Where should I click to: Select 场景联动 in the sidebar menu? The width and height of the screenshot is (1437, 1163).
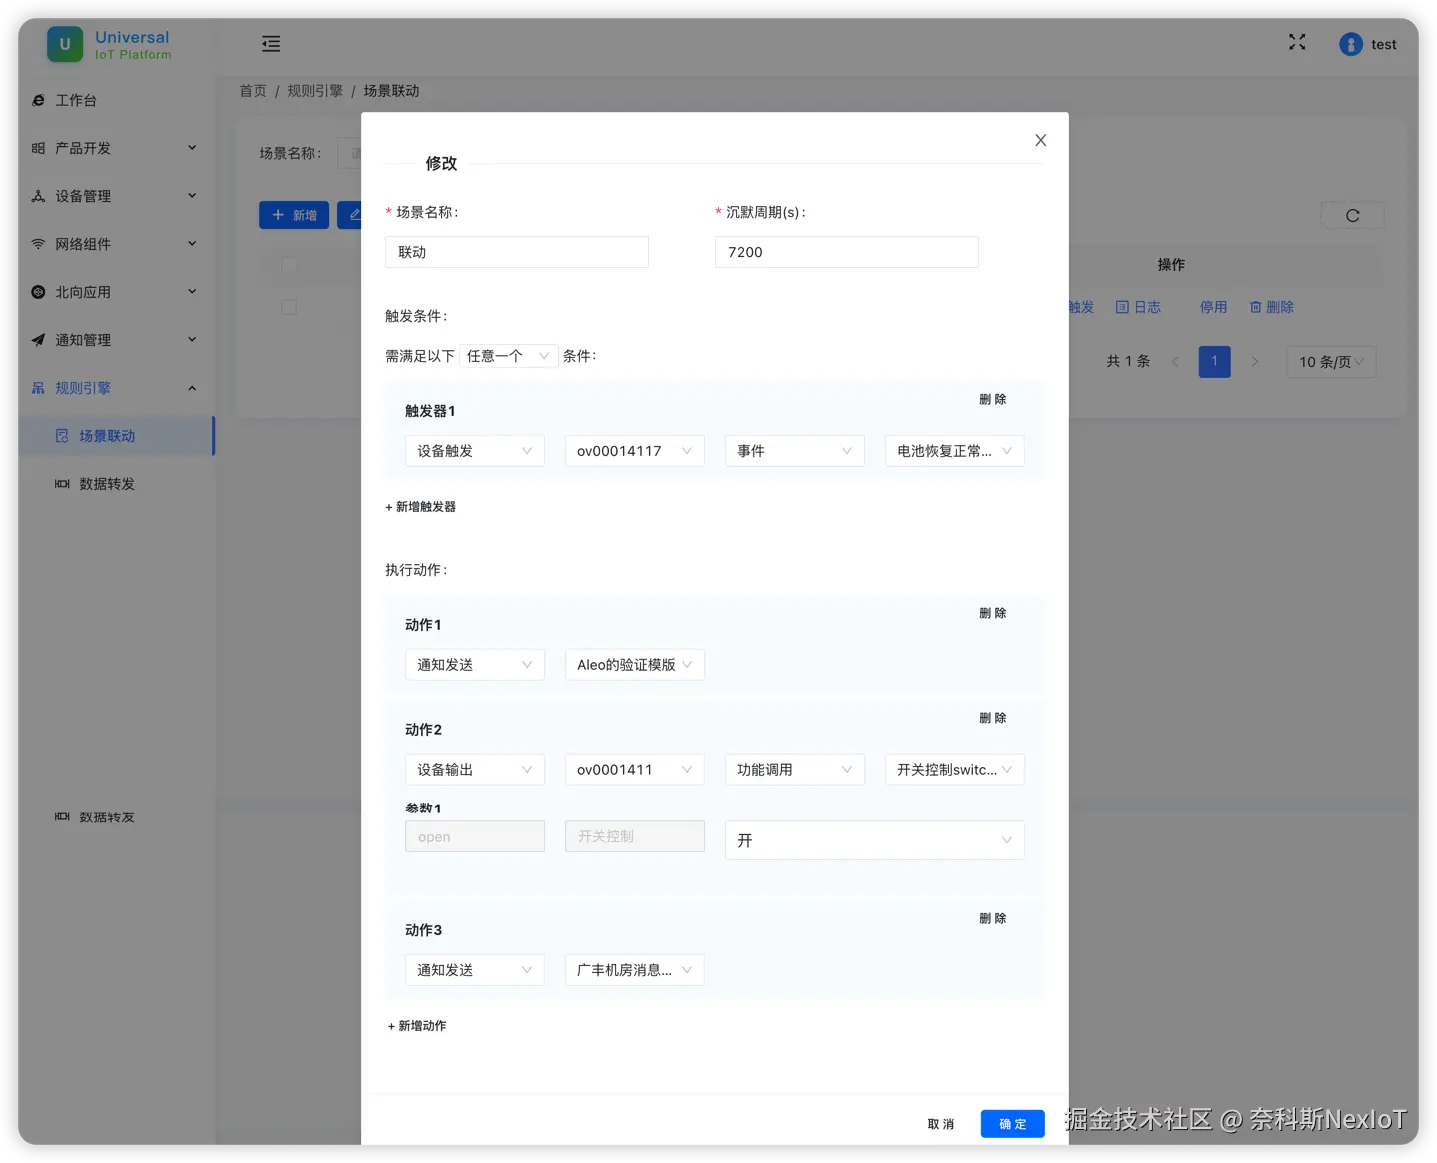pos(107,435)
